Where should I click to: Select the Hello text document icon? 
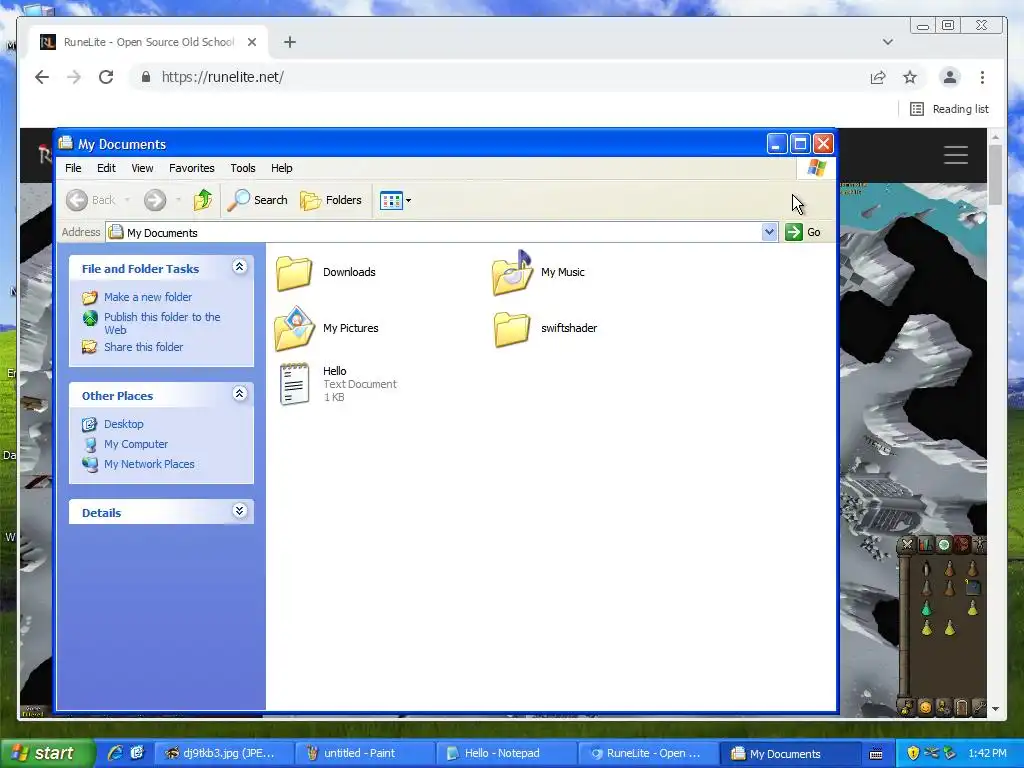[x=294, y=384]
